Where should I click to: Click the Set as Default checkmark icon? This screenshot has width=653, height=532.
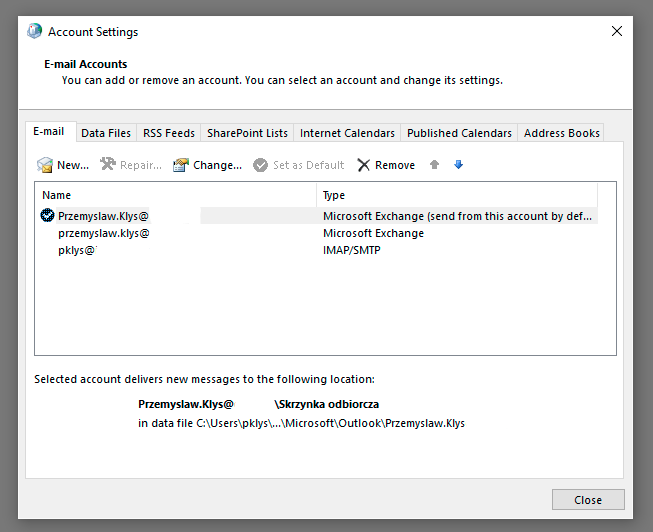(x=261, y=165)
